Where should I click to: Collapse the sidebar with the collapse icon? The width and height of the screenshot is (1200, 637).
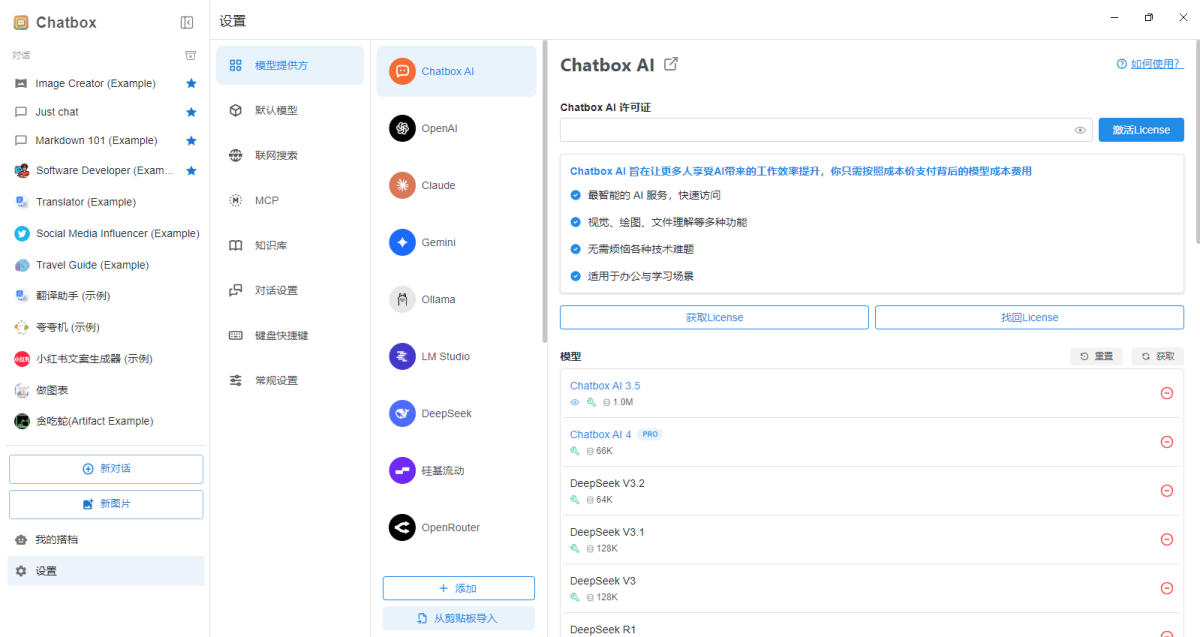[186, 22]
